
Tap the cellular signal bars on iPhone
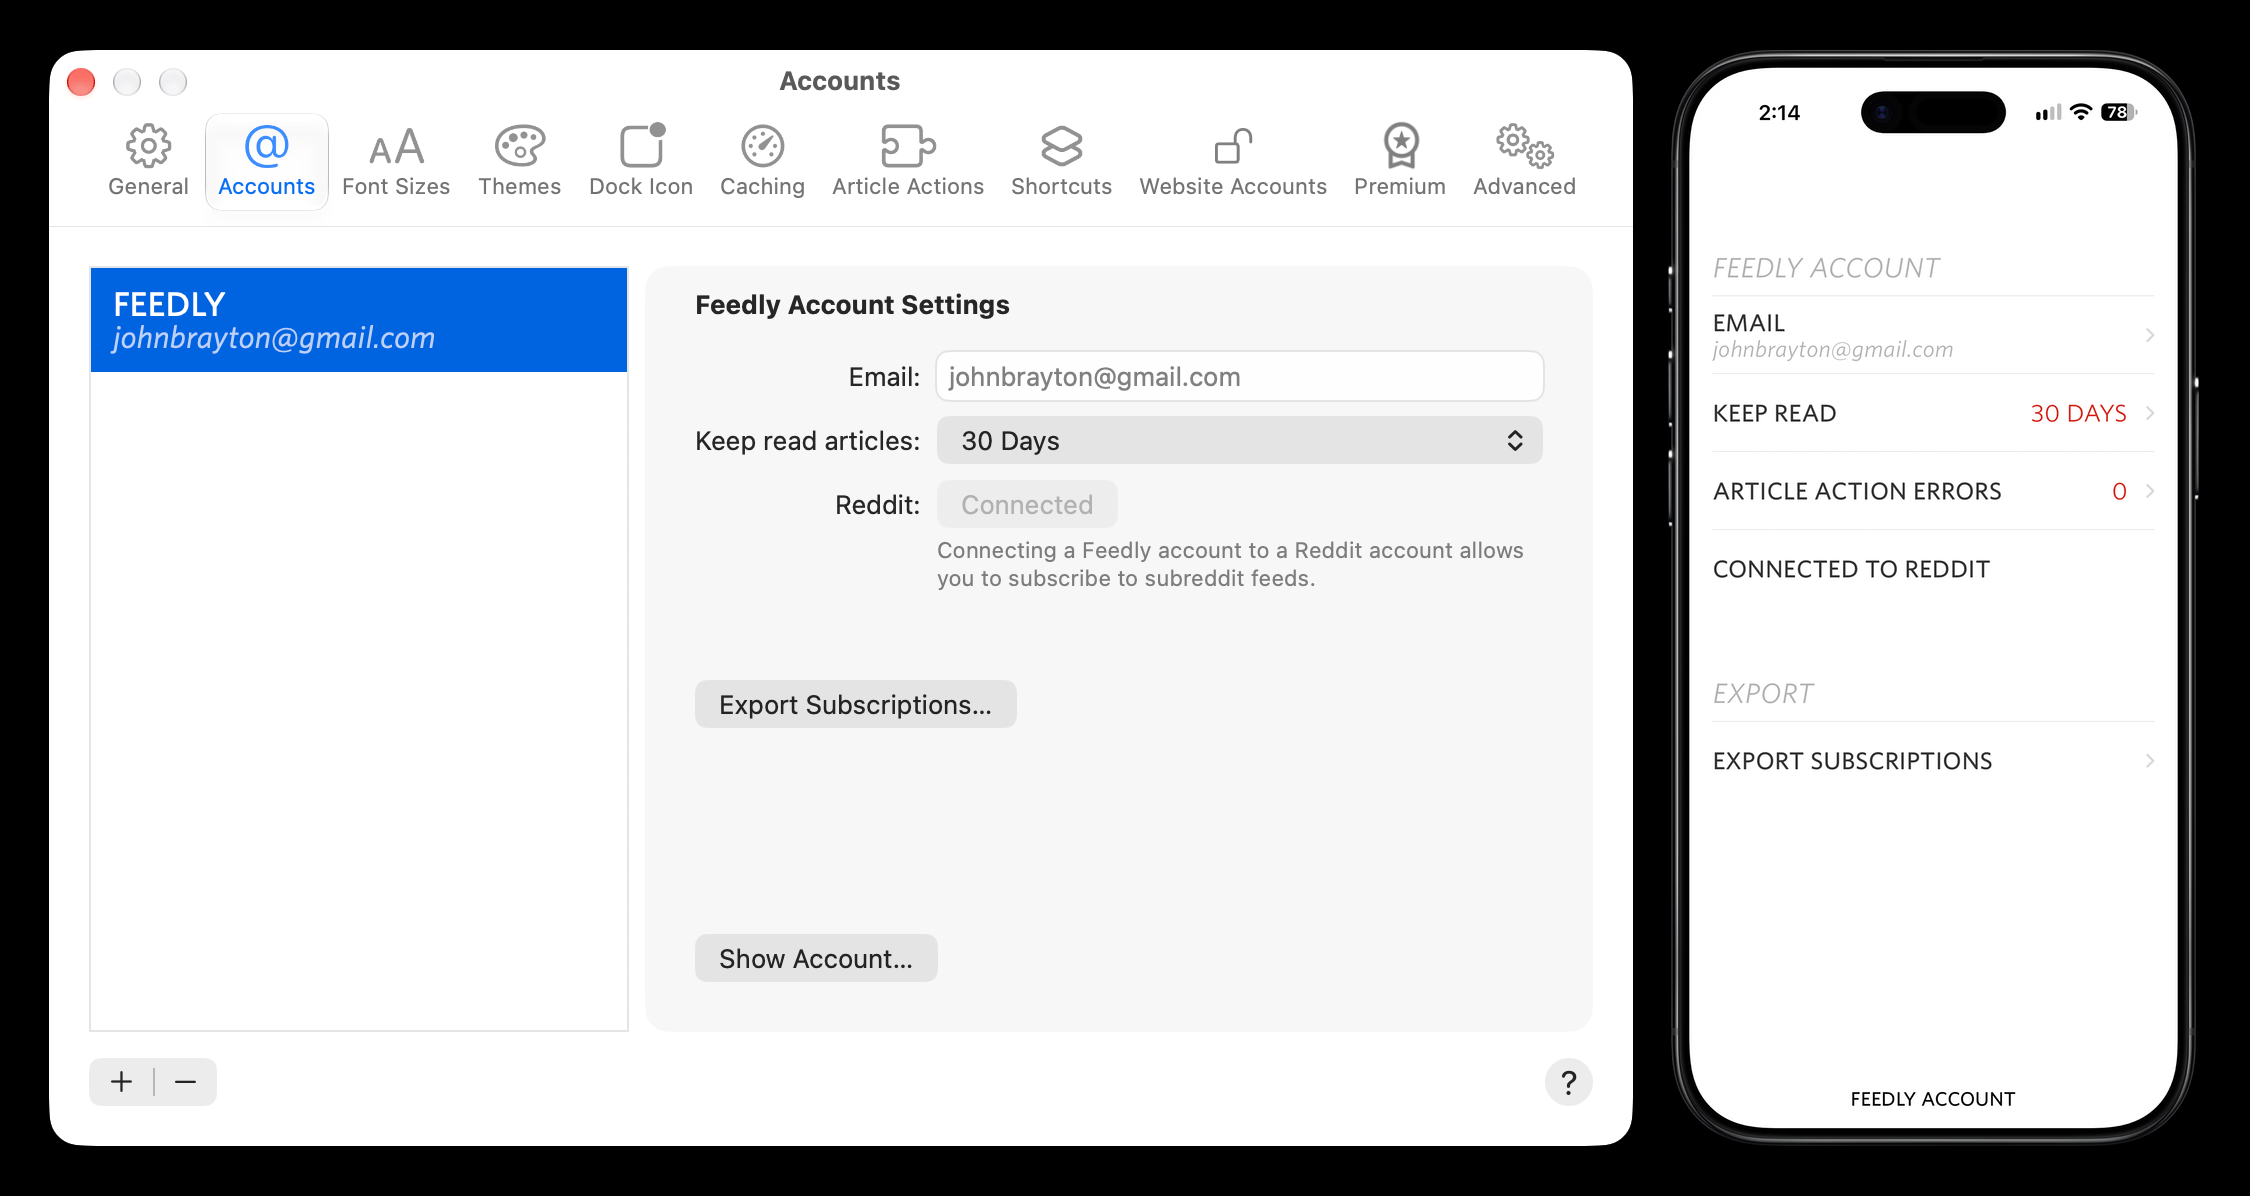(x=2048, y=112)
